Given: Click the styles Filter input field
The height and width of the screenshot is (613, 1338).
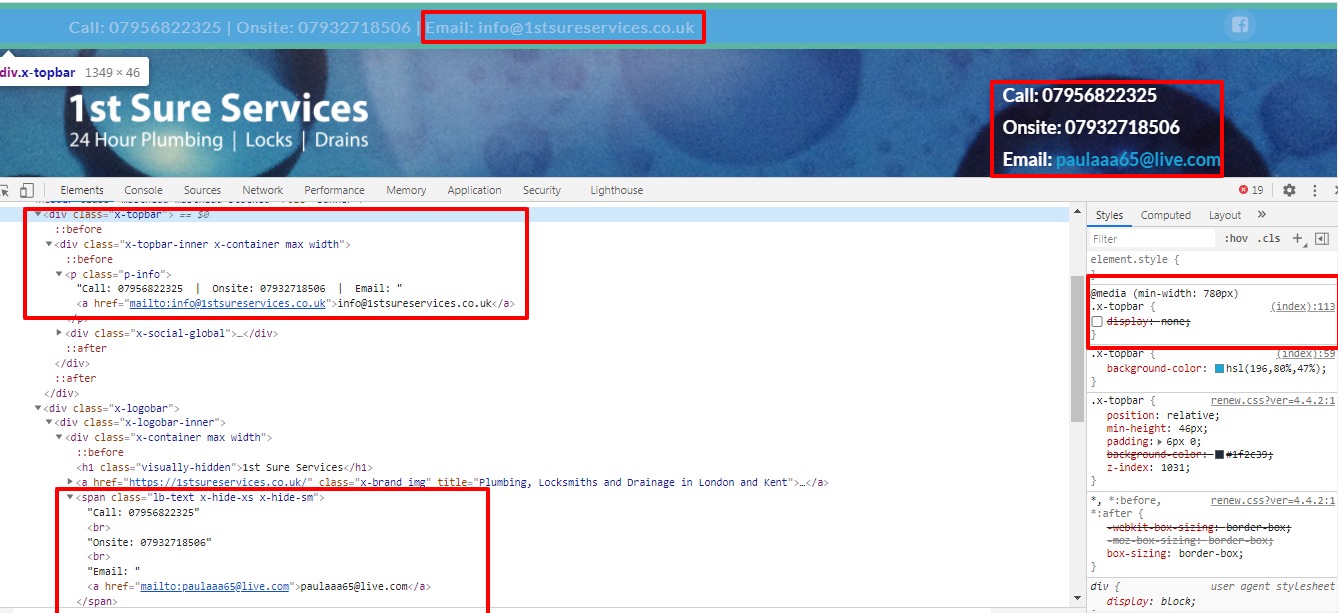Looking at the screenshot, I should click(1150, 239).
